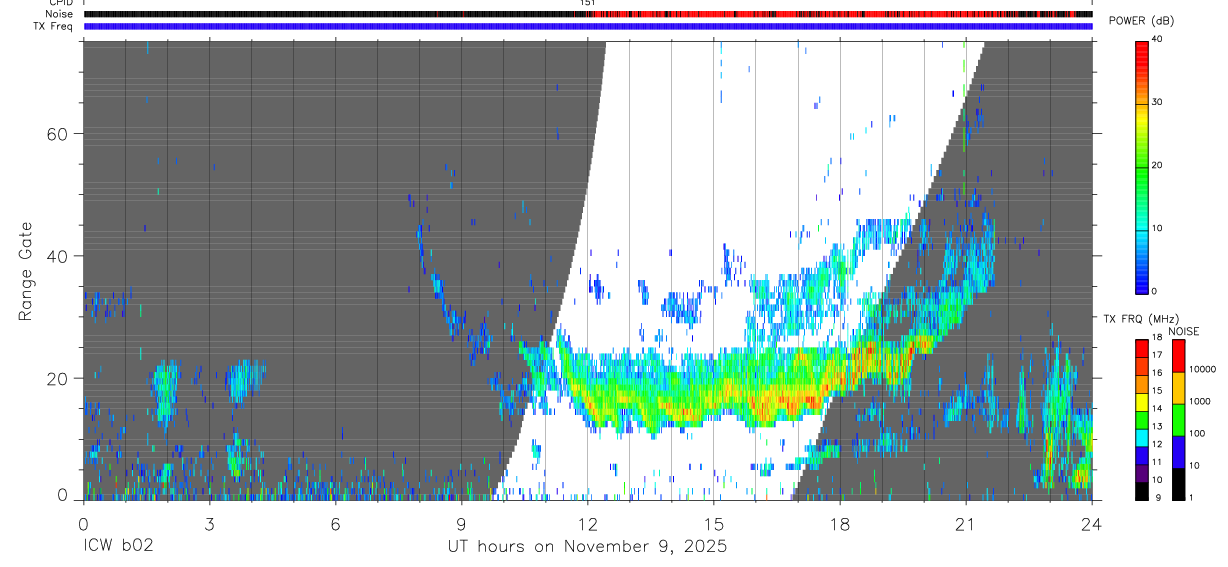This screenshot has height=567, width=1228.
Task: Click the '14' tick on the TX FRQ scale
Action: (x=1158, y=409)
